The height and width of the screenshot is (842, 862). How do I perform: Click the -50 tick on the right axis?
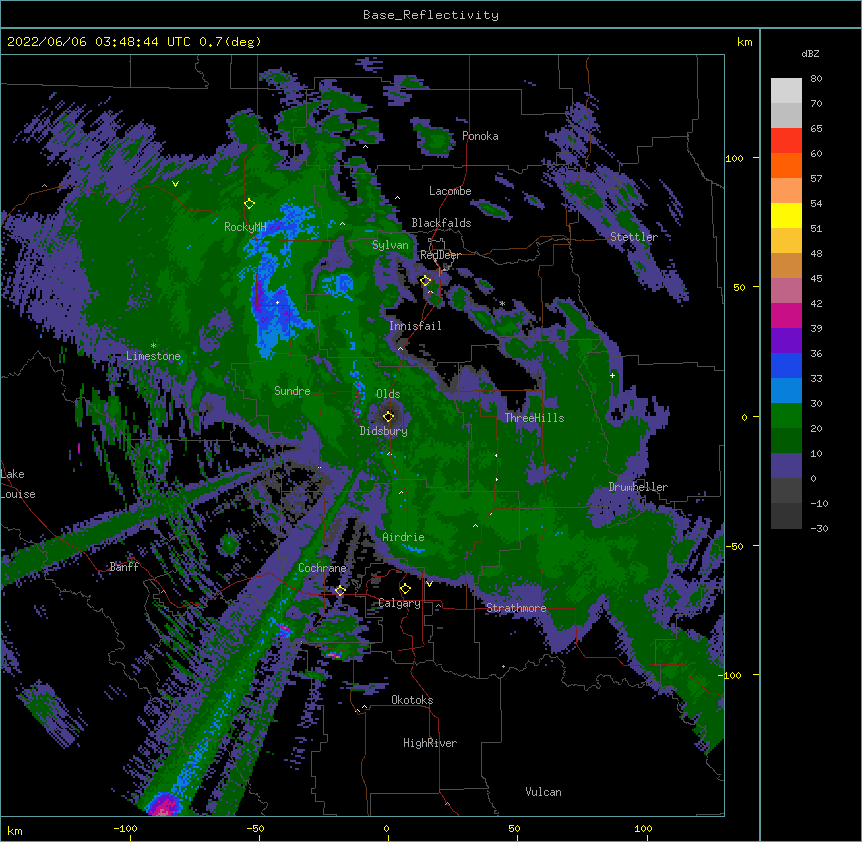[734, 546]
